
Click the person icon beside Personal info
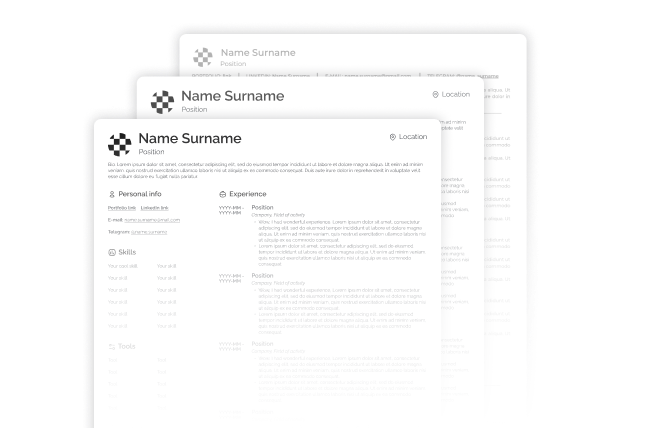coord(112,194)
